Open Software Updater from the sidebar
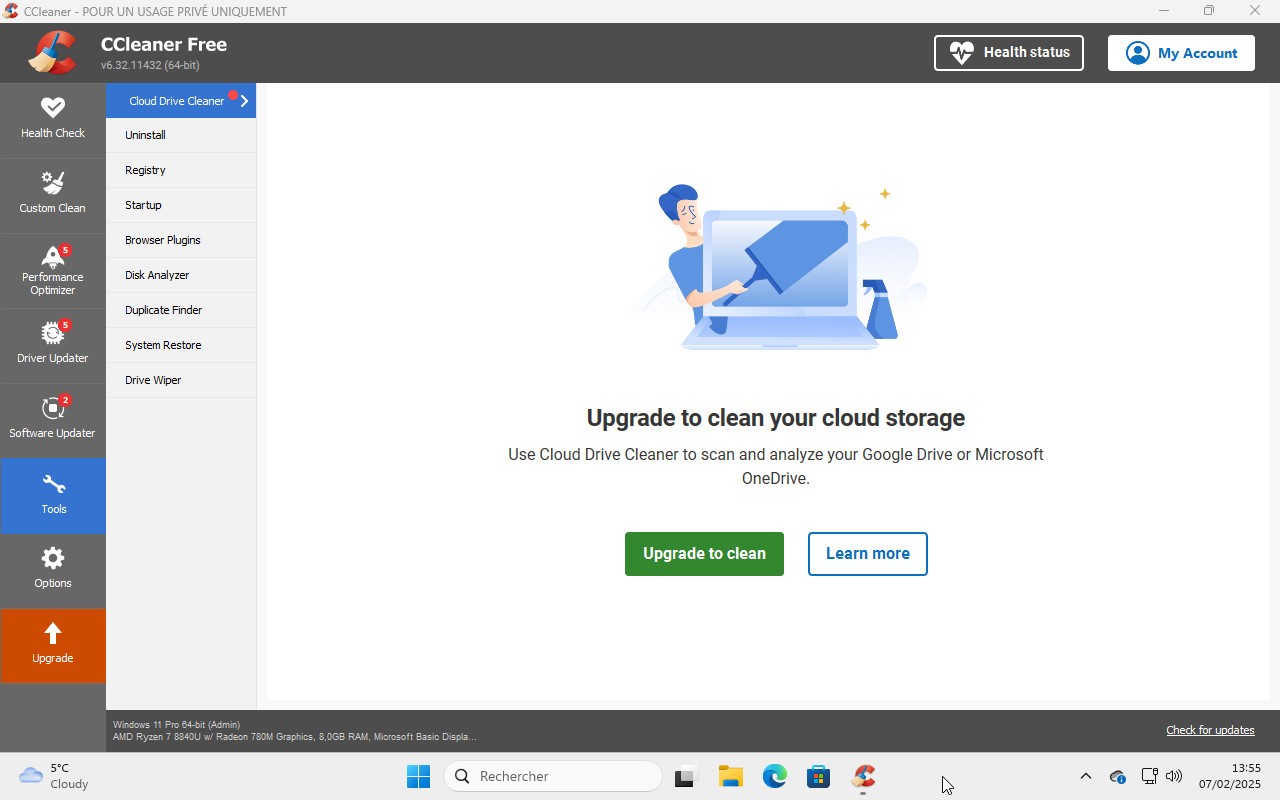The height and width of the screenshot is (800, 1280). [x=52, y=419]
